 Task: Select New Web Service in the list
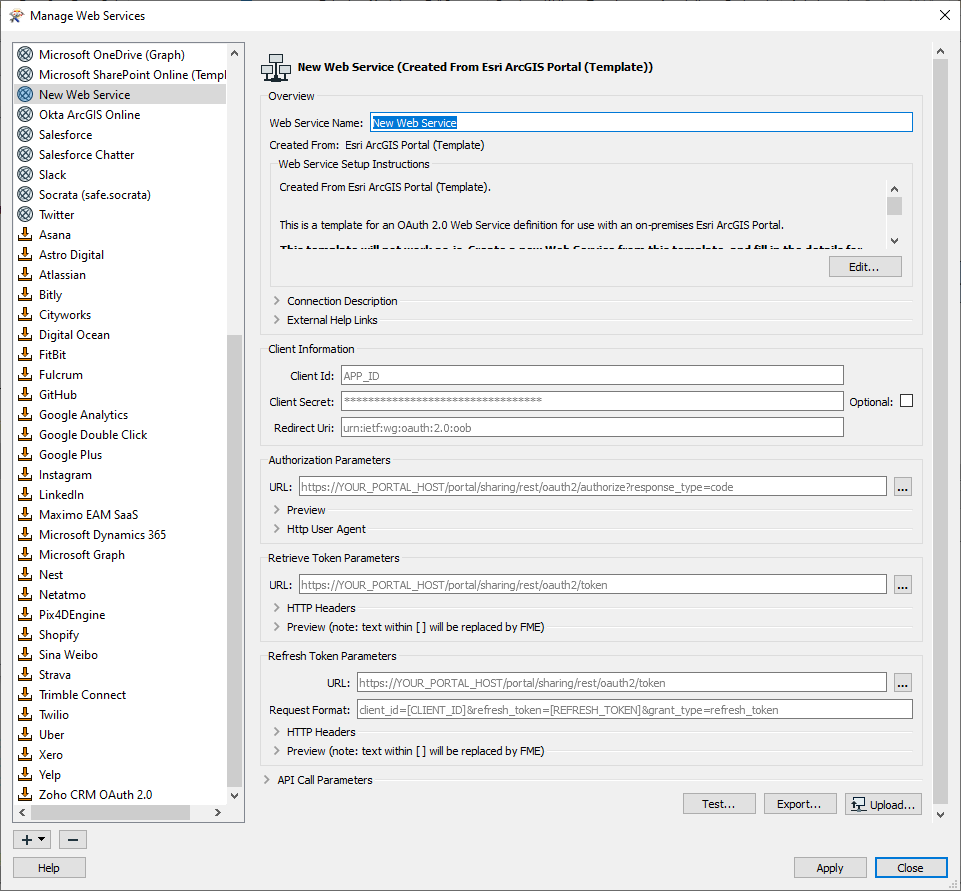[120, 94]
